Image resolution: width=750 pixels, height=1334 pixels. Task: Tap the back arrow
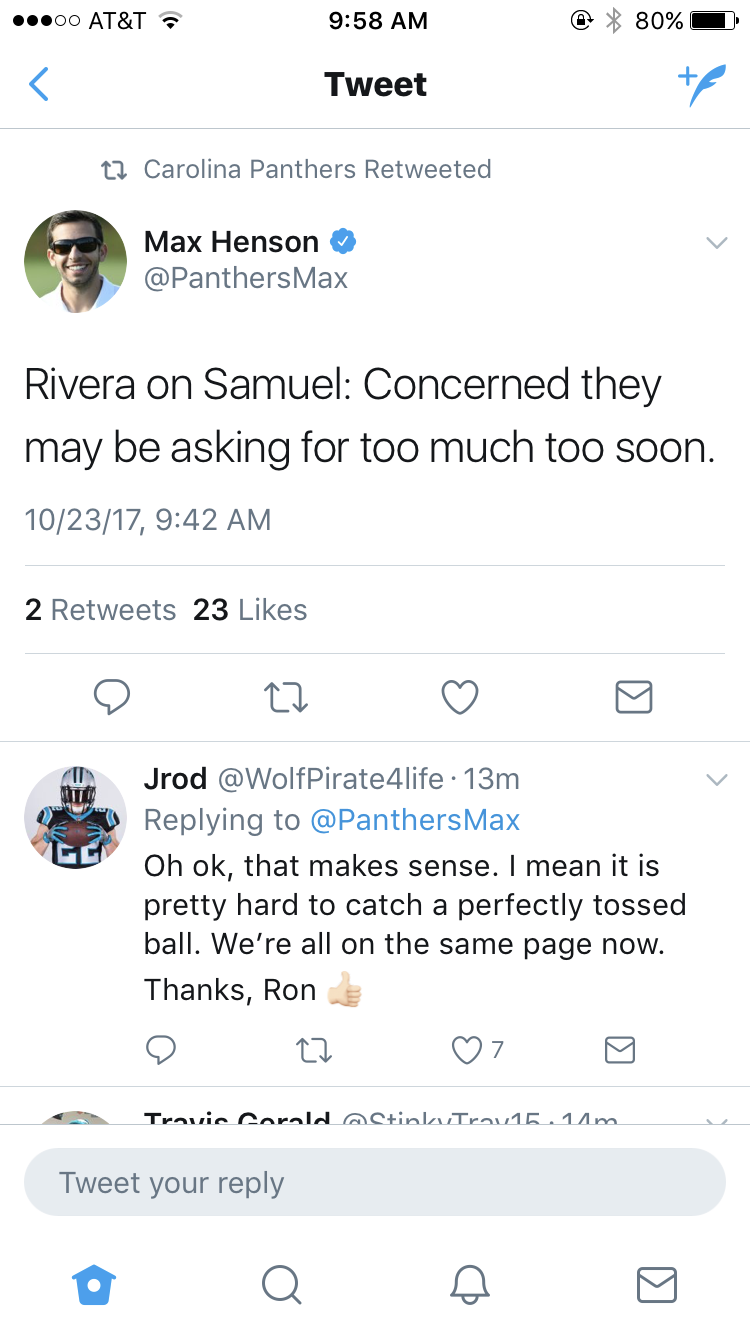(38, 85)
